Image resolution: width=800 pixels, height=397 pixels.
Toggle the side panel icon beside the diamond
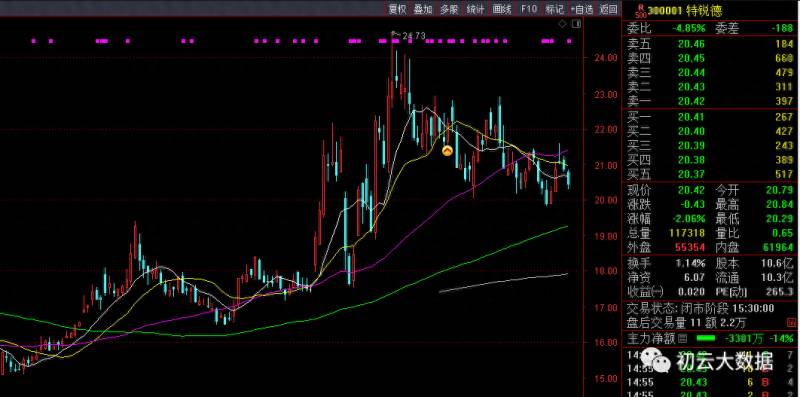(577, 23)
